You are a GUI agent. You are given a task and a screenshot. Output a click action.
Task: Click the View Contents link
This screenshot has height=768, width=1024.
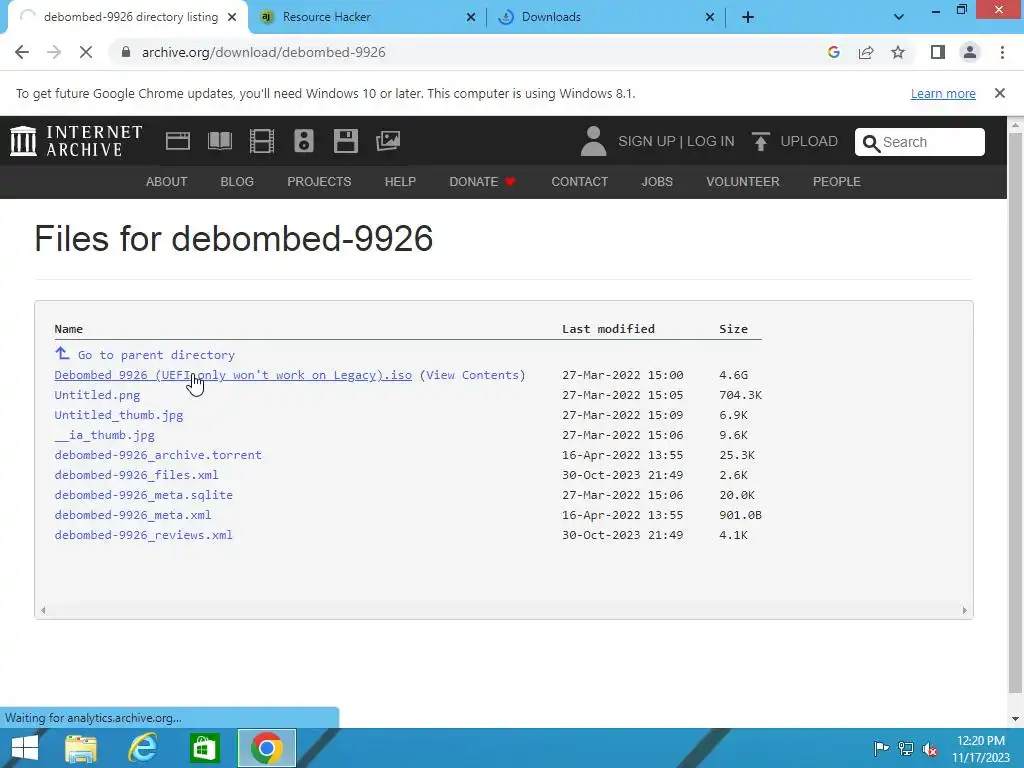point(475,375)
